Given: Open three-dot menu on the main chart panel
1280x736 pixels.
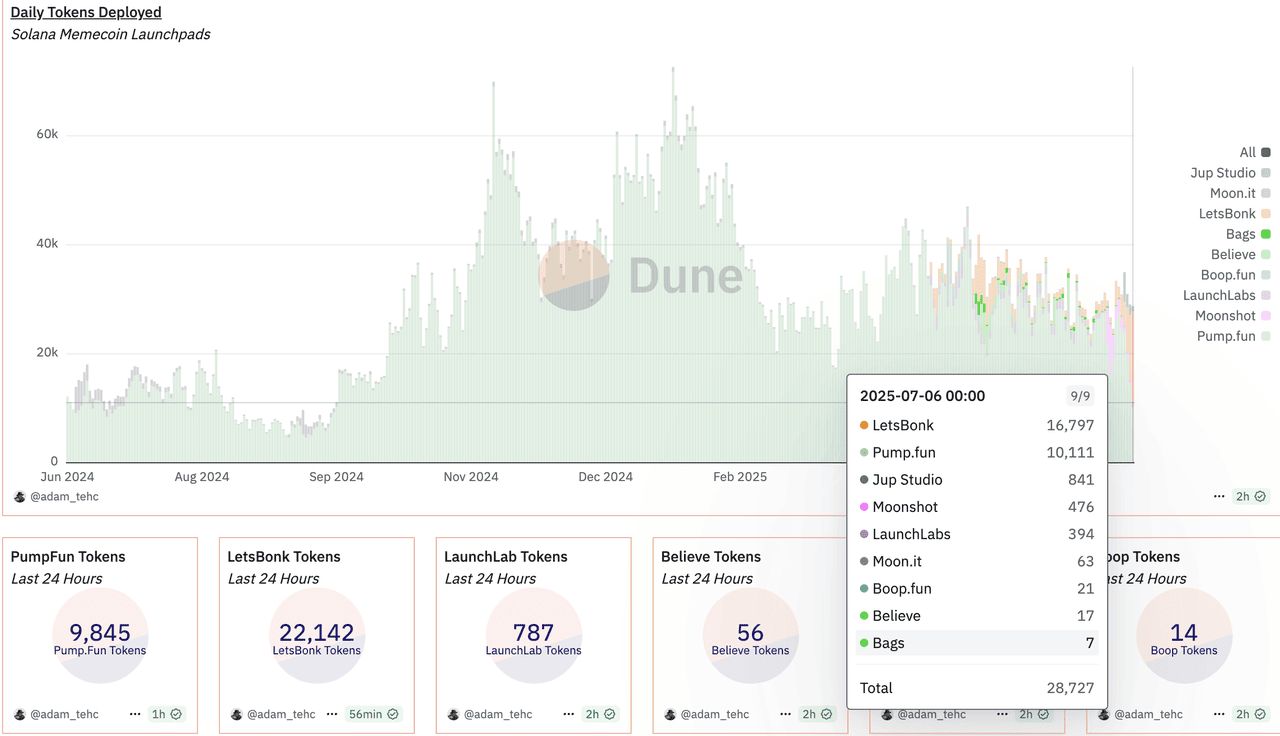Looking at the screenshot, I should (1219, 496).
